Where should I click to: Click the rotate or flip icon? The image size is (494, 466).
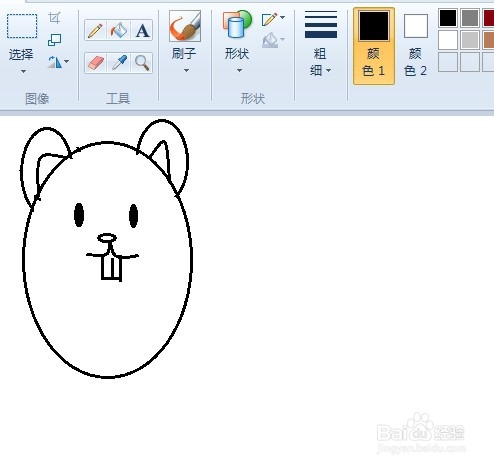(x=55, y=62)
